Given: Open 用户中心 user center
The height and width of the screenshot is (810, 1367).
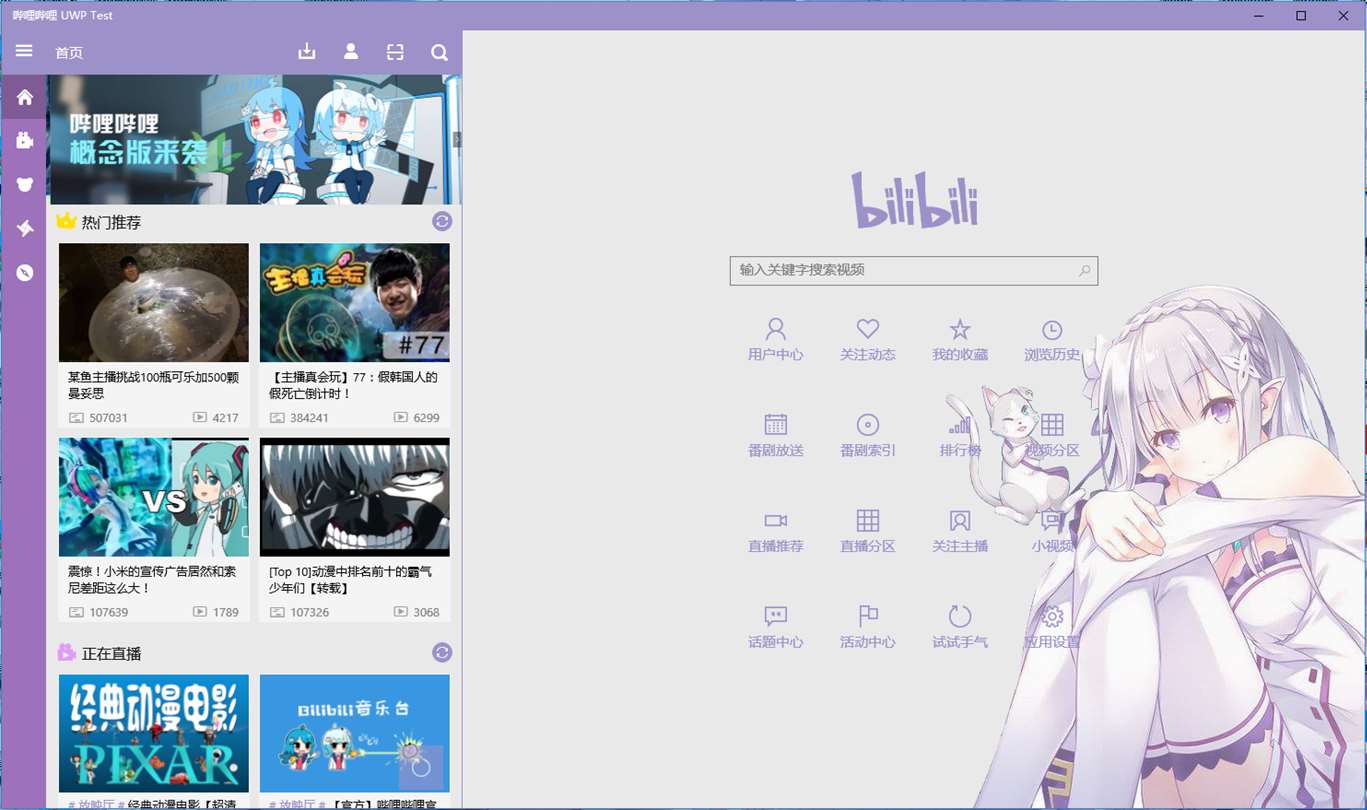Looking at the screenshot, I should tap(775, 339).
